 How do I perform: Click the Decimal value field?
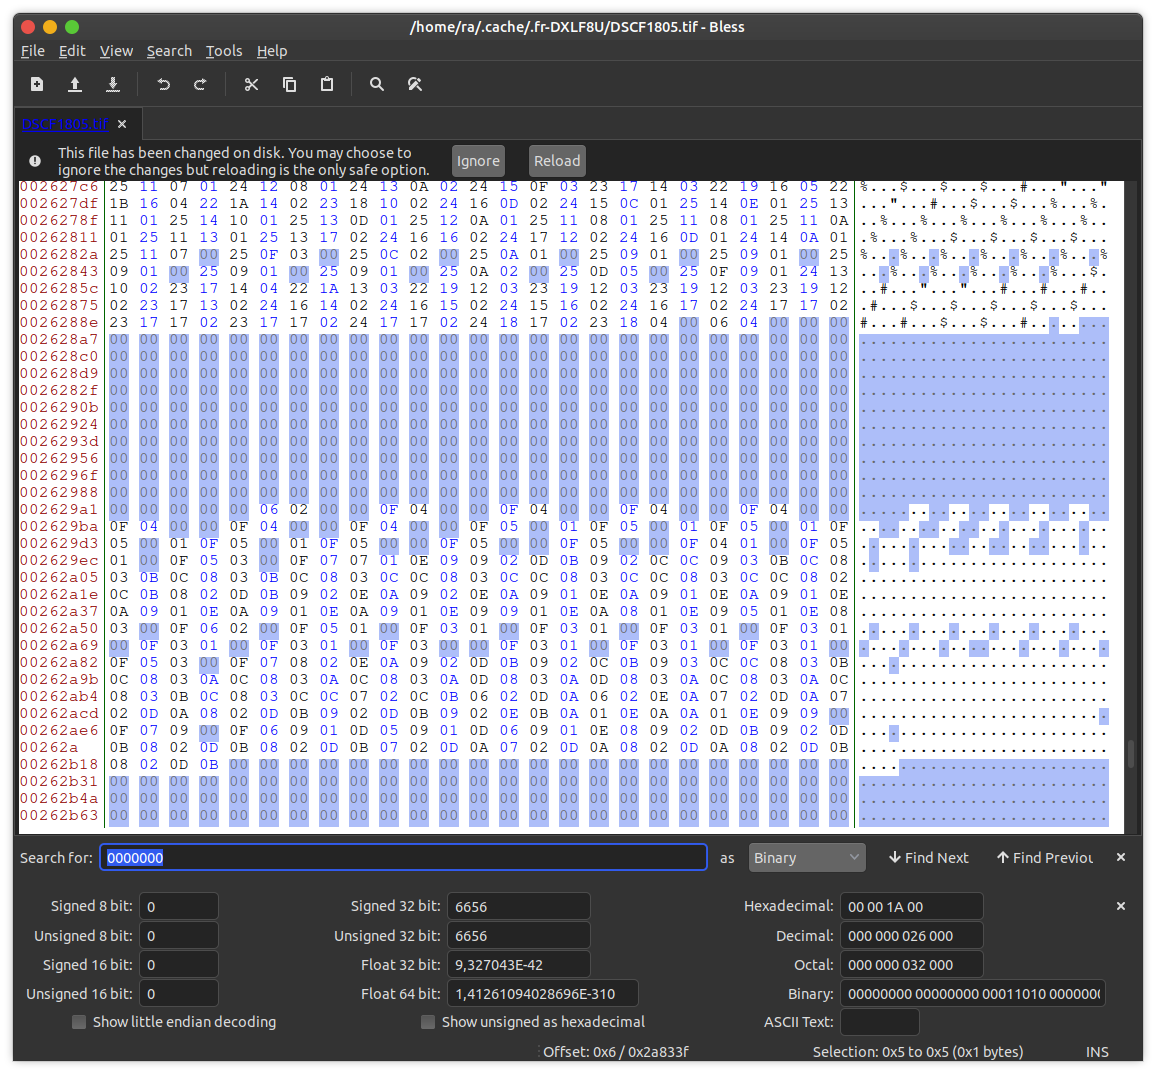[x=911, y=935]
